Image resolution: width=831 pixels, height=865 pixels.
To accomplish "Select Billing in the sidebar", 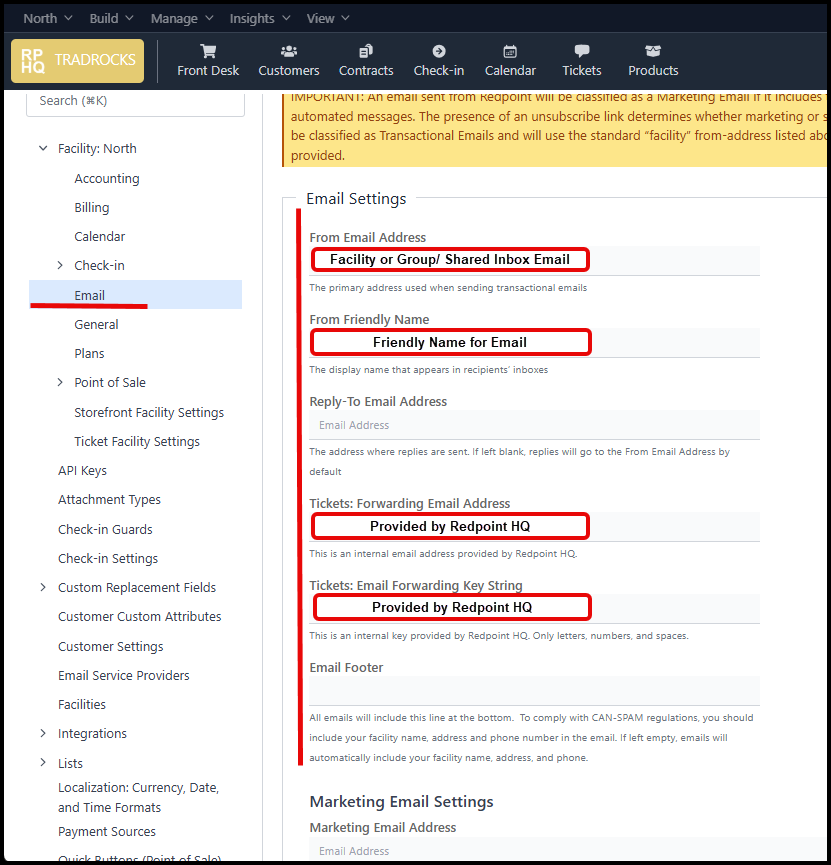I will [92, 208].
